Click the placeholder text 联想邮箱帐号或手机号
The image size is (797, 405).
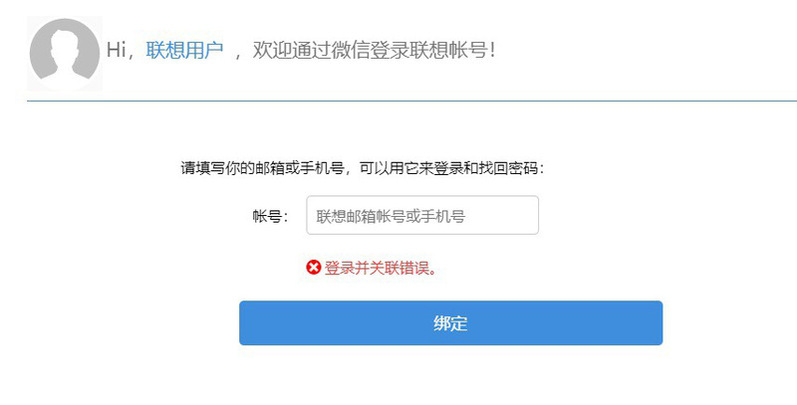[390, 216]
